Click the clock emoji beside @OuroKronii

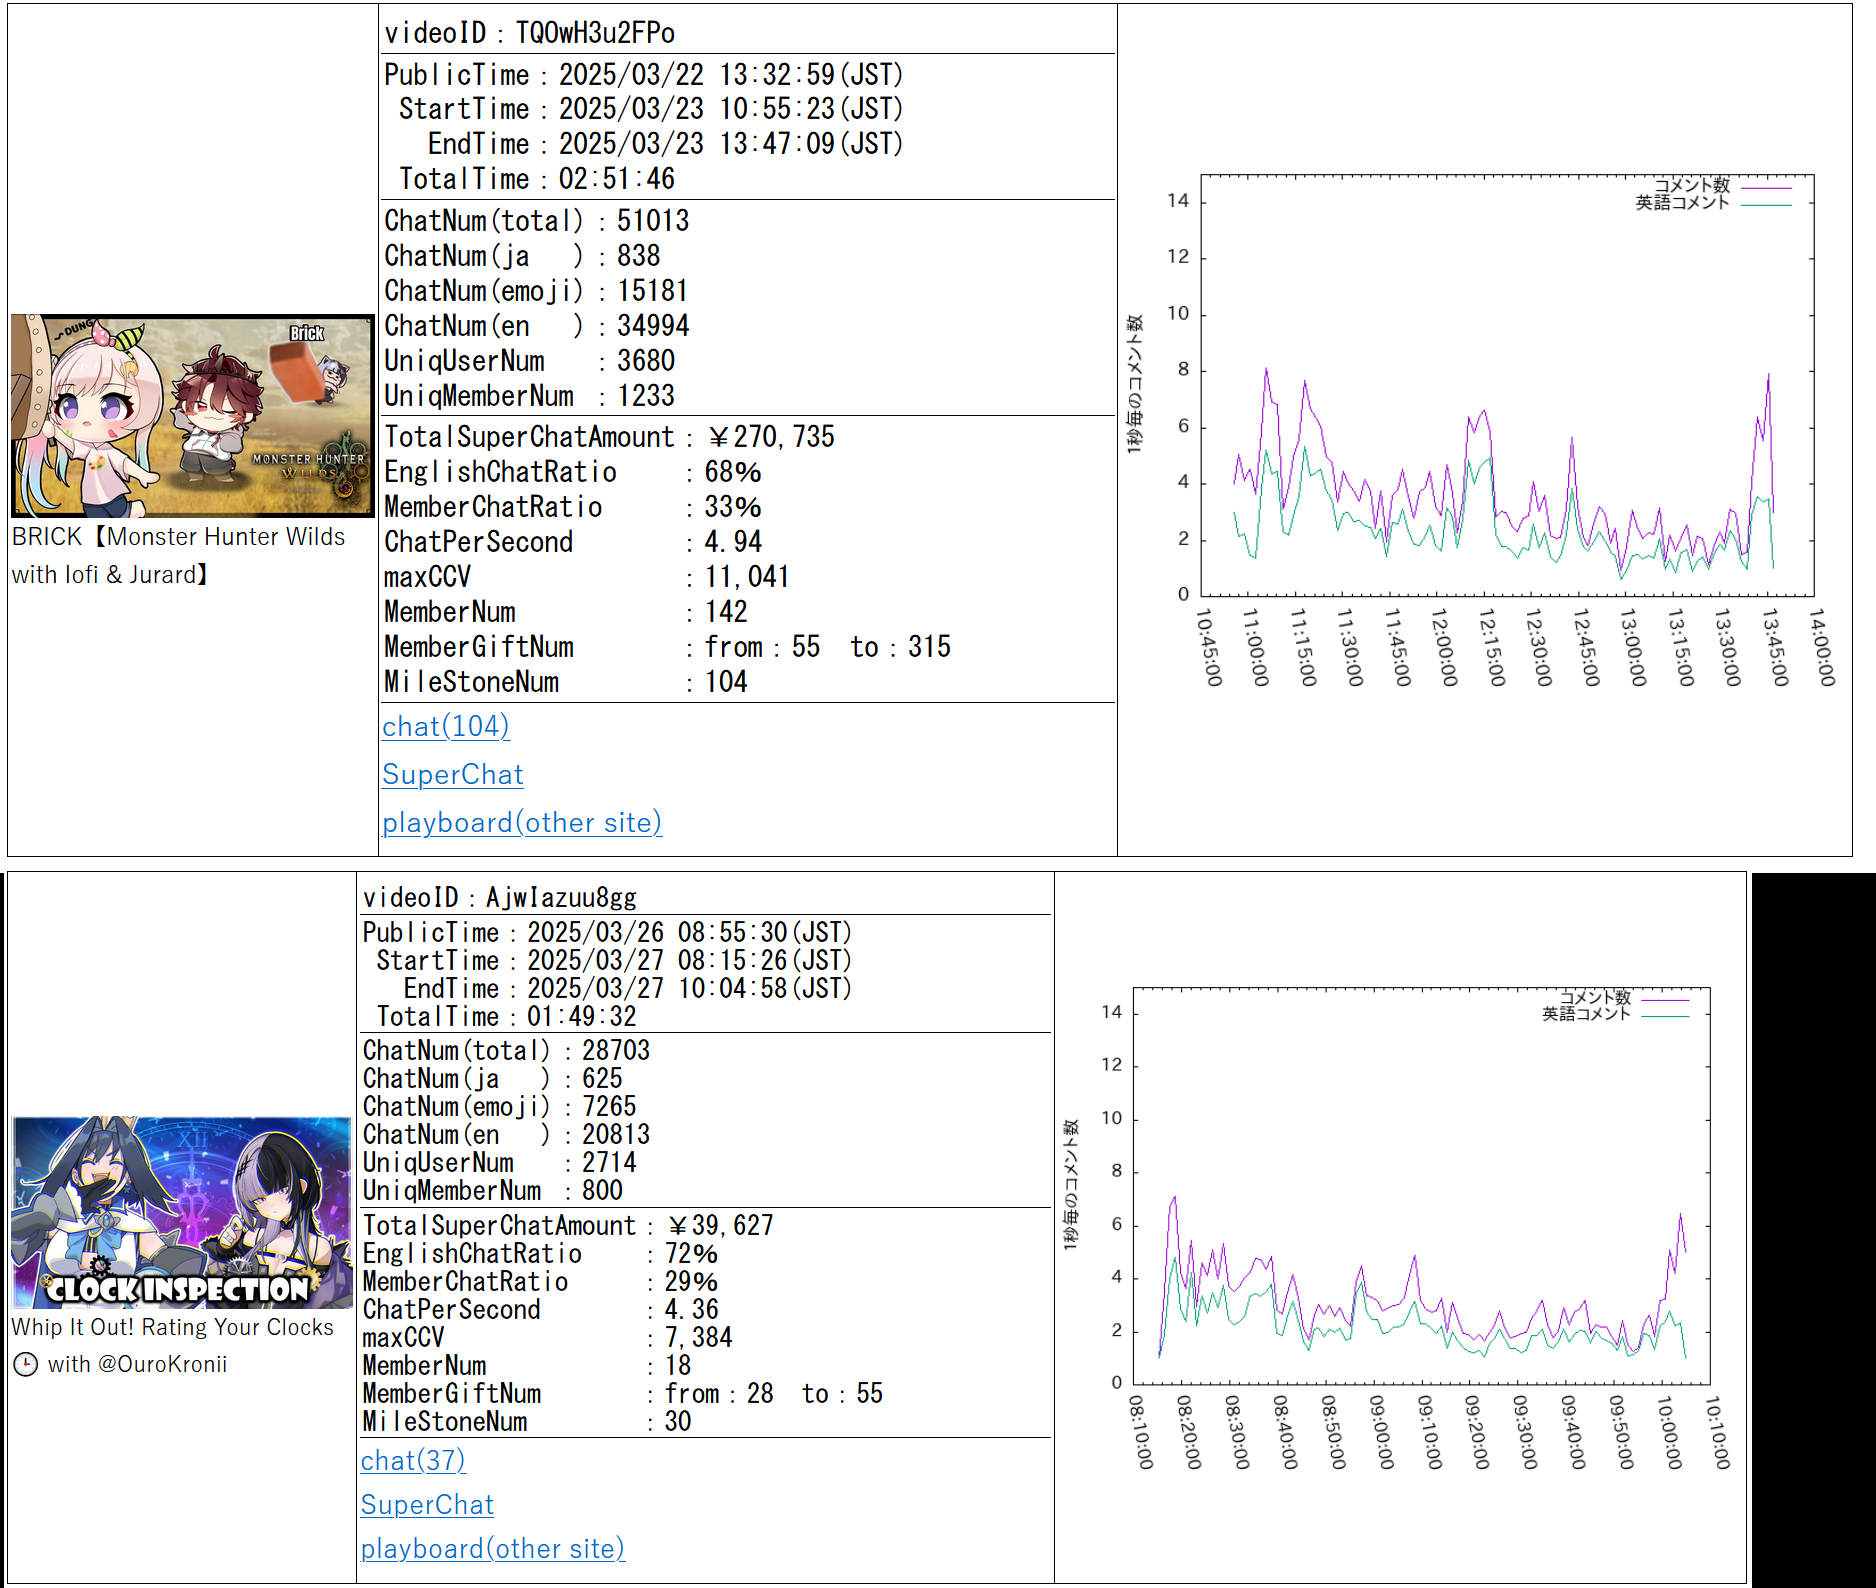[x=26, y=1365]
